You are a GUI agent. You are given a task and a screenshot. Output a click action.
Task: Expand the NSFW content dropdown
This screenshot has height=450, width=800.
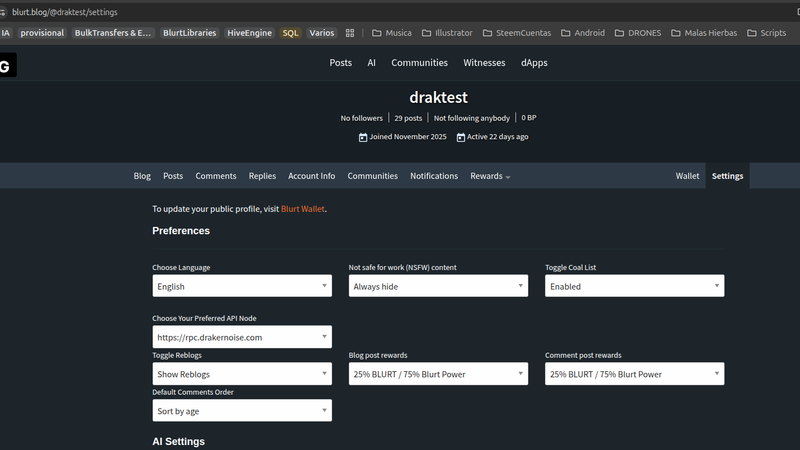[x=437, y=286]
